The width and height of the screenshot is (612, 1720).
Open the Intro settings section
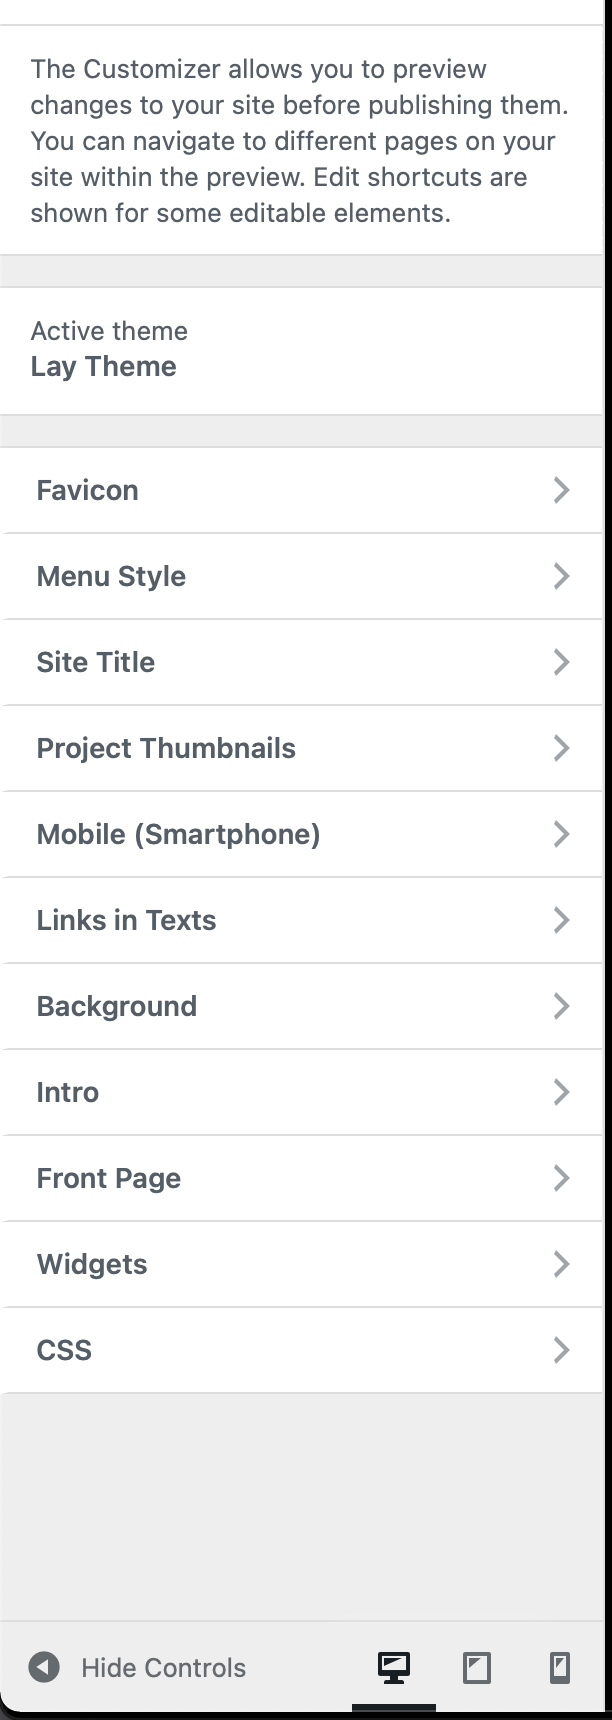pos(68,1092)
